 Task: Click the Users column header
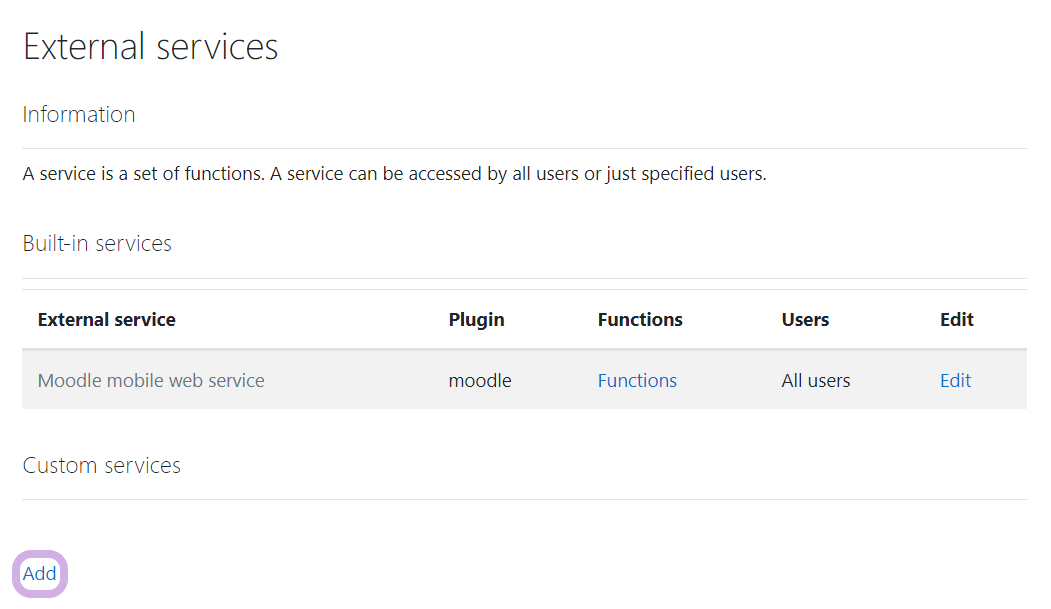(x=805, y=320)
